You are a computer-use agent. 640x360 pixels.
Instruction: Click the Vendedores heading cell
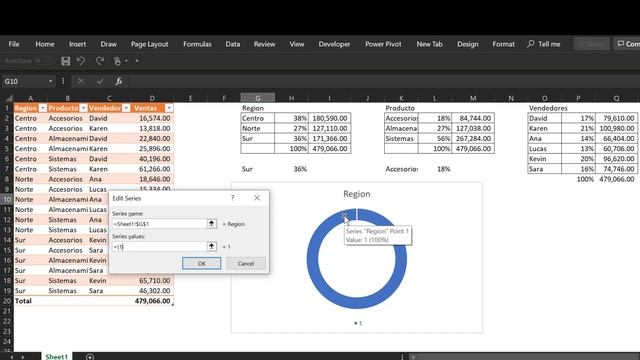(548, 108)
